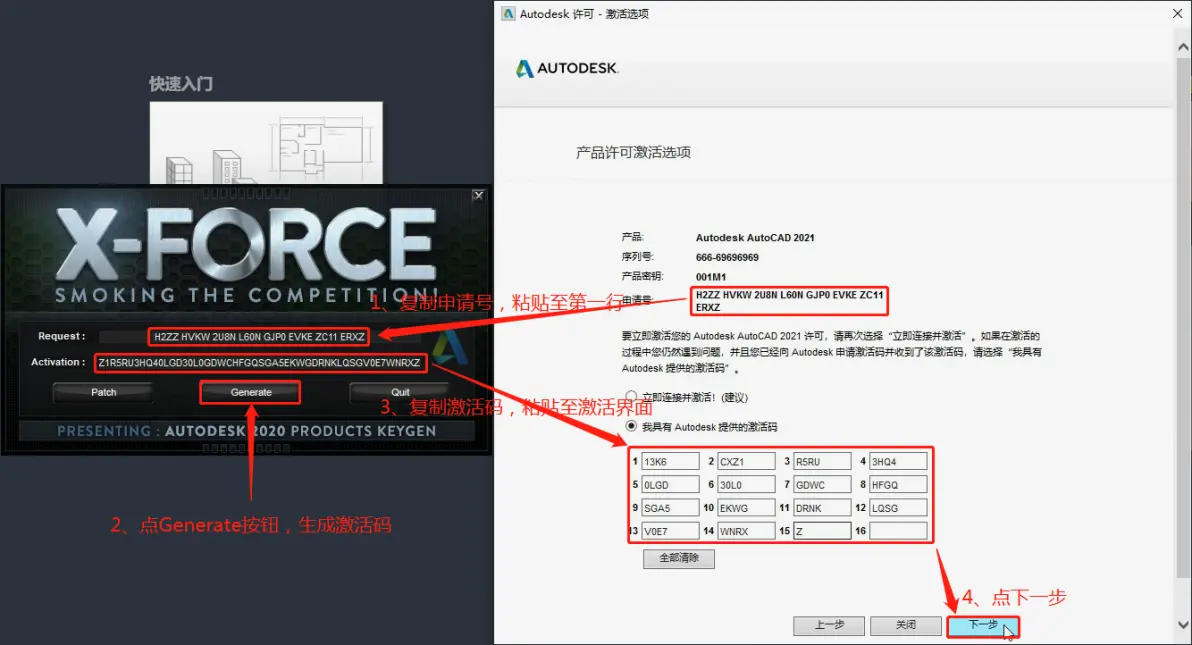The height and width of the screenshot is (645, 1192).
Task: Click activation code box 9 containing SGA5
Action: click(670, 508)
